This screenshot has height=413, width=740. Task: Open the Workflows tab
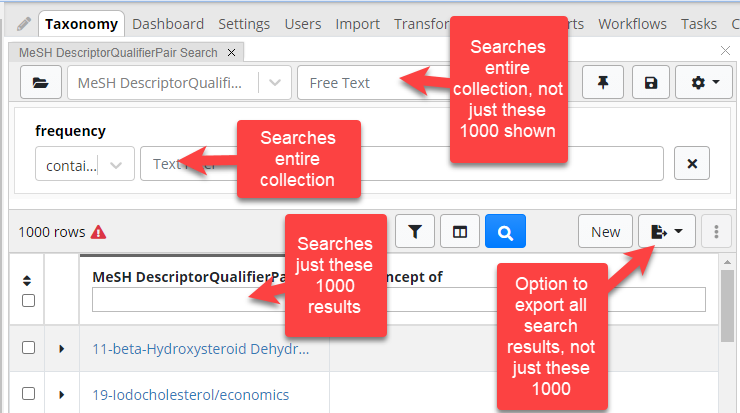coord(632,24)
